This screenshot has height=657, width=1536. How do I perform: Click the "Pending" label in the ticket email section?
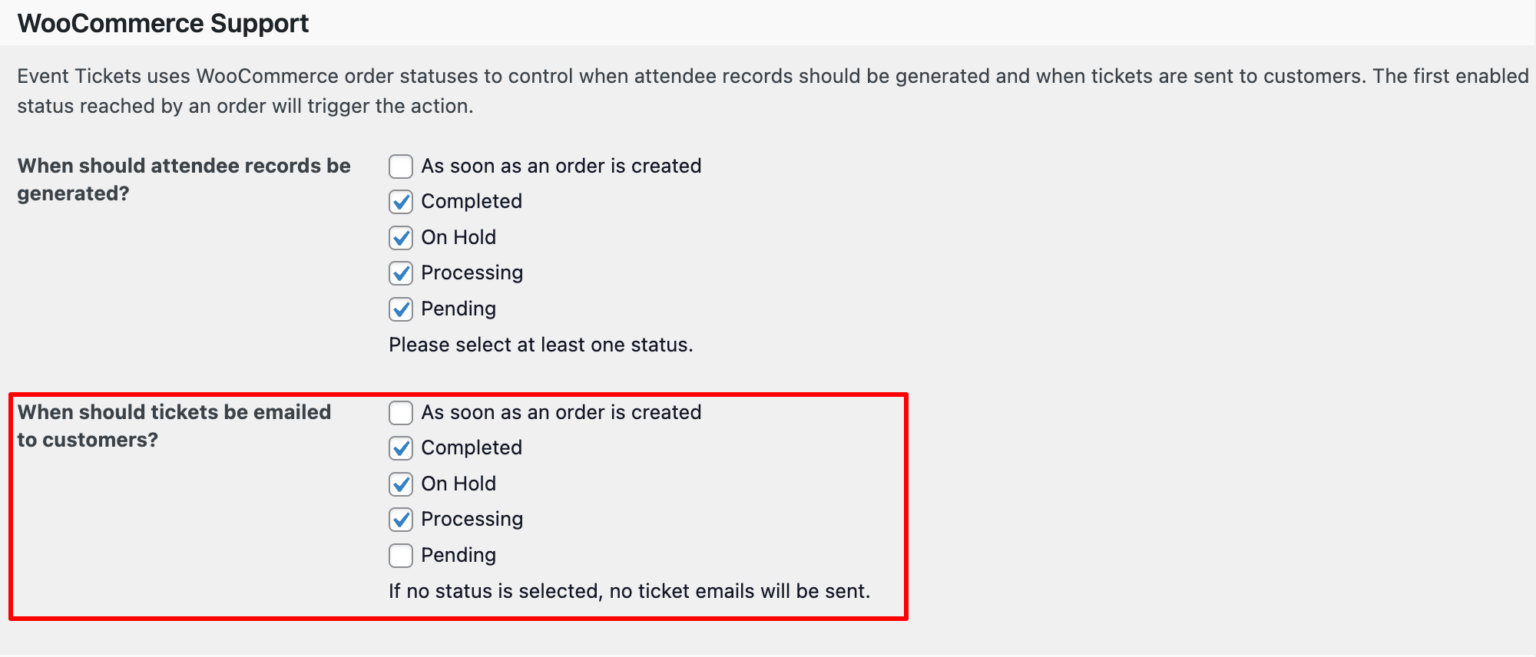[457, 555]
